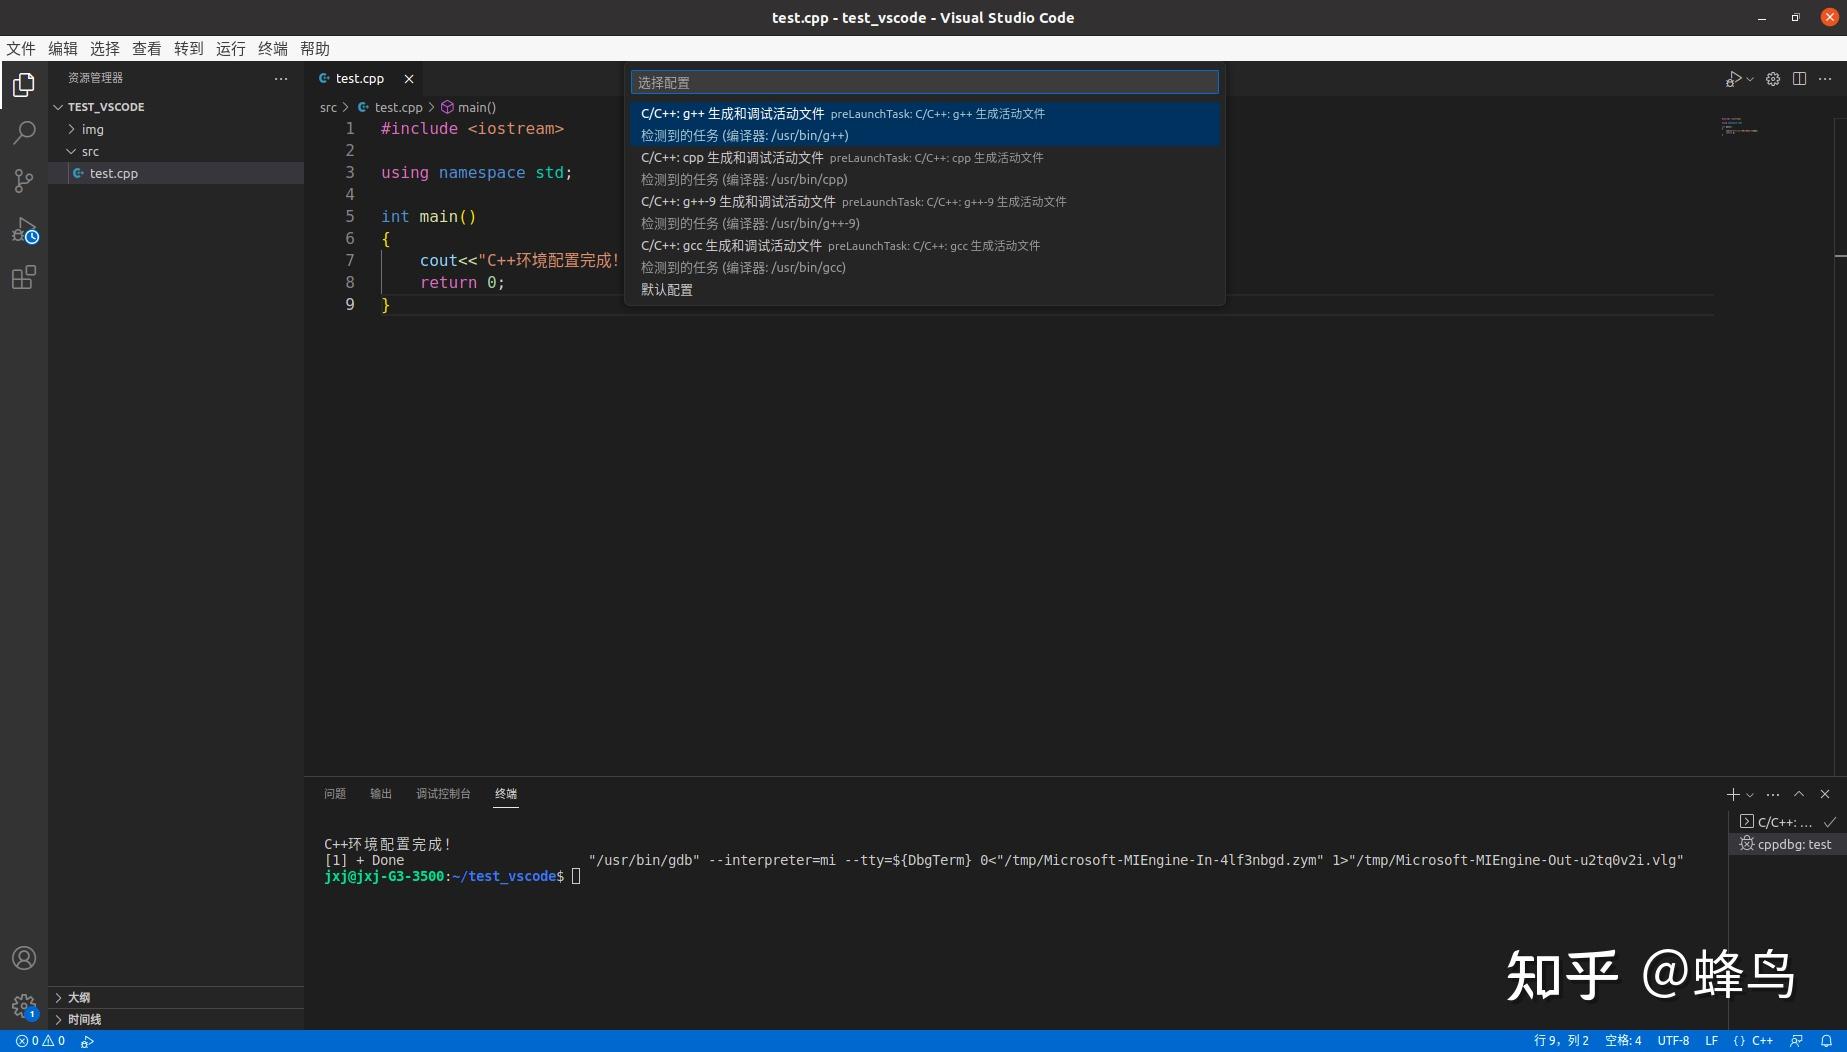Viewport: 1847px width, 1052px height.
Task: Open the Explorer view in activity bar
Action: point(24,85)
